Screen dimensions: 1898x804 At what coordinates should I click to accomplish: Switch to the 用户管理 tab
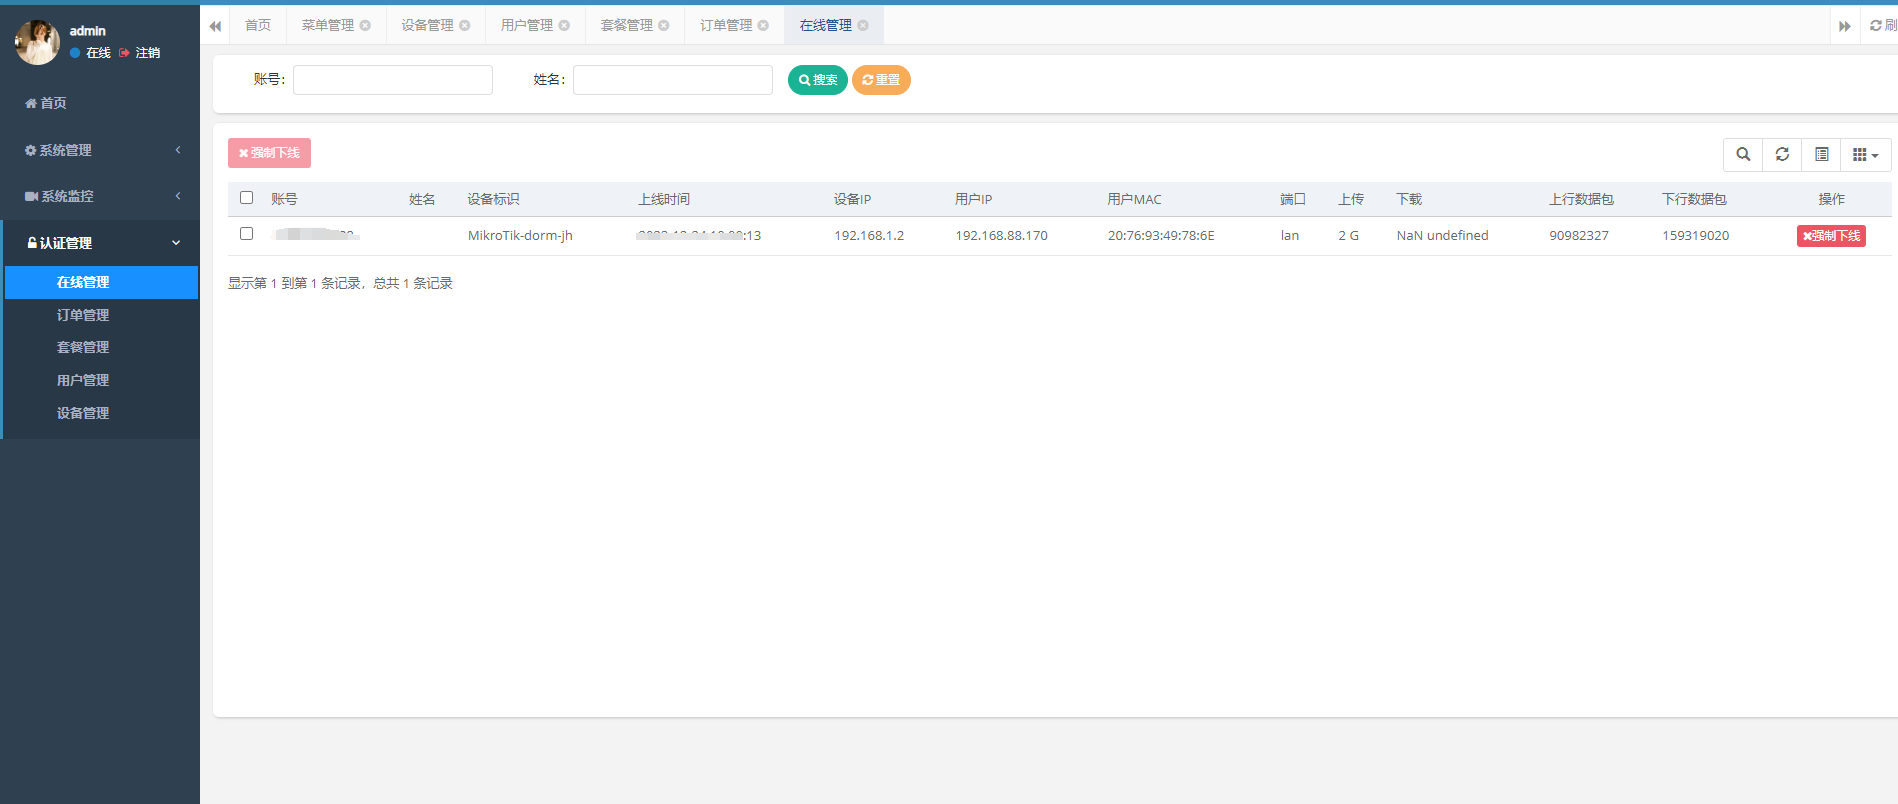pos(527,26)
